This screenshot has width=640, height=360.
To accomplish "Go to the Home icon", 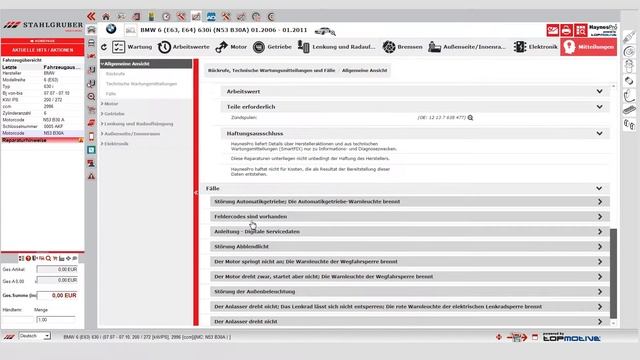I will click(x=106, y=17).
